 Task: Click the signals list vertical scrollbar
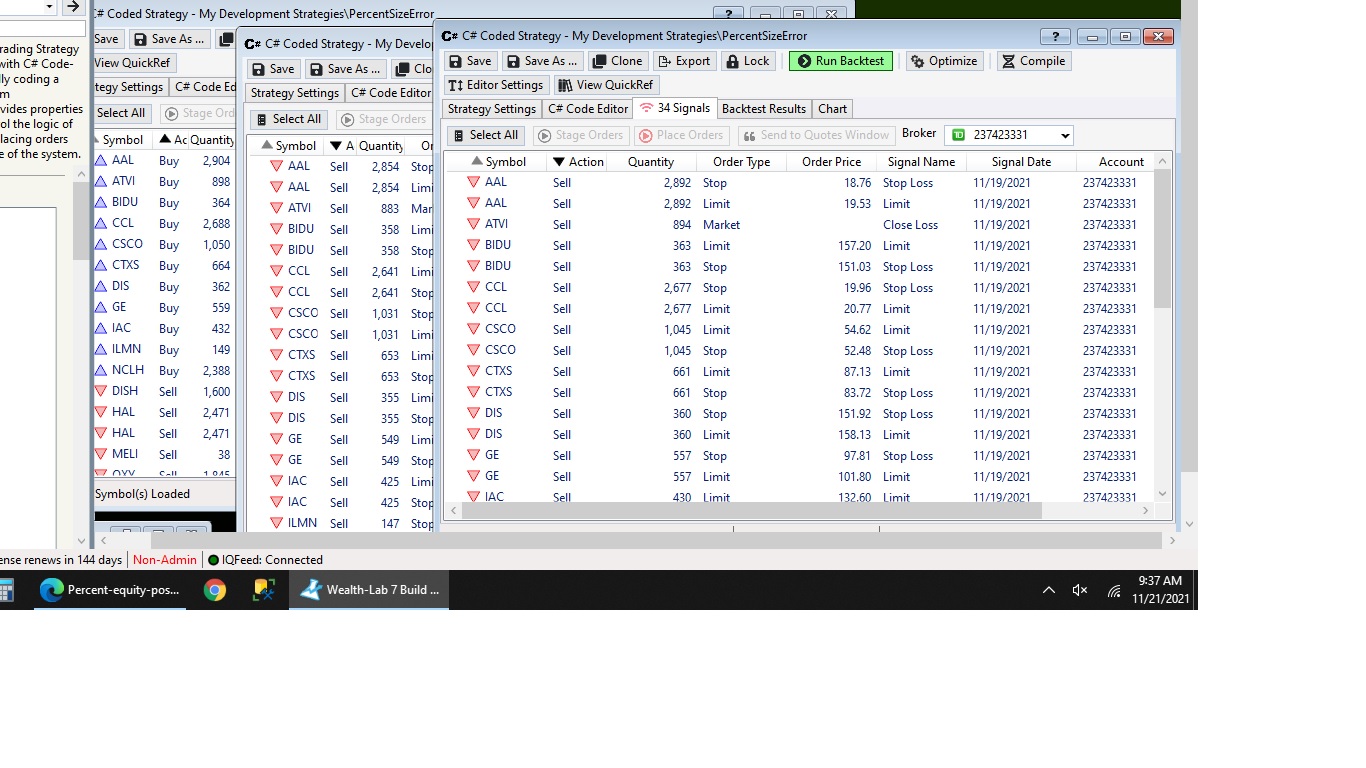click(x=1161, y=240)
